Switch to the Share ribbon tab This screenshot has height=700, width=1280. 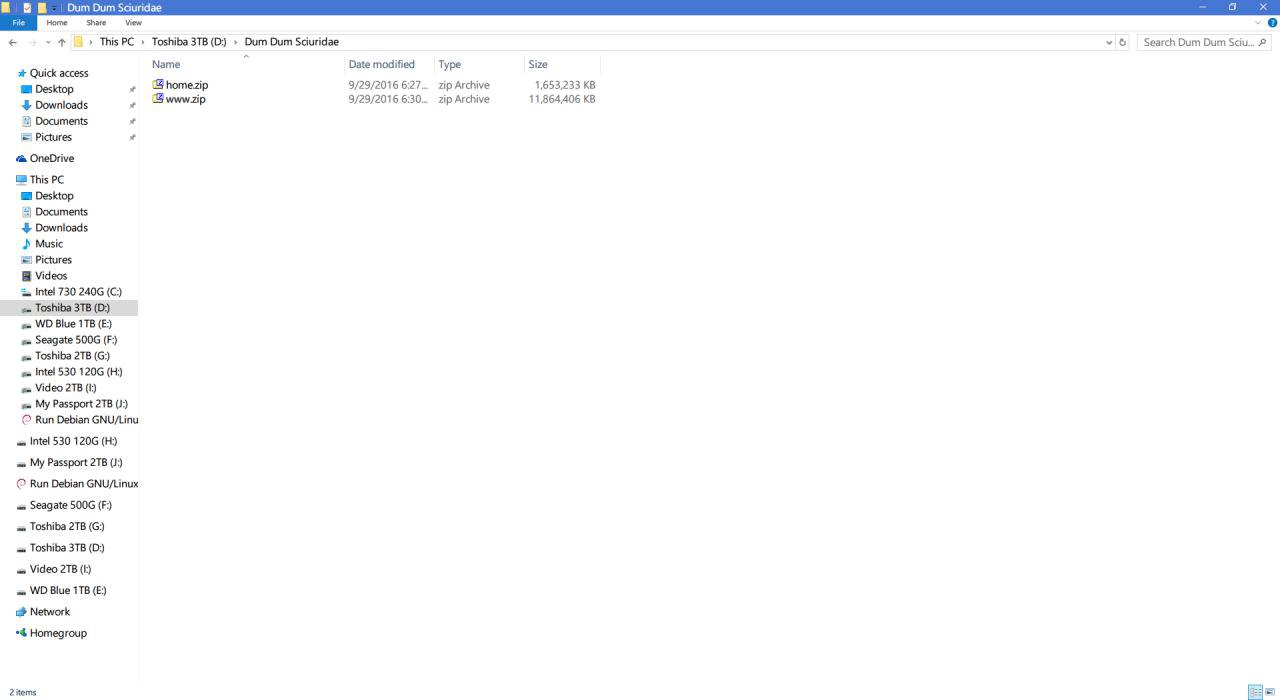tap(96, 22)
